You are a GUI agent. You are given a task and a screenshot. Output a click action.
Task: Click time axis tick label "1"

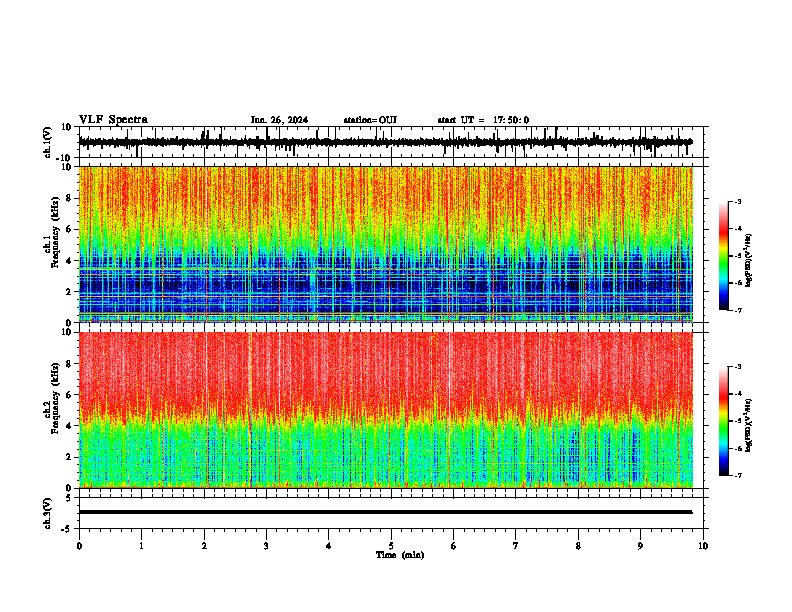click(x=141, y=546)
